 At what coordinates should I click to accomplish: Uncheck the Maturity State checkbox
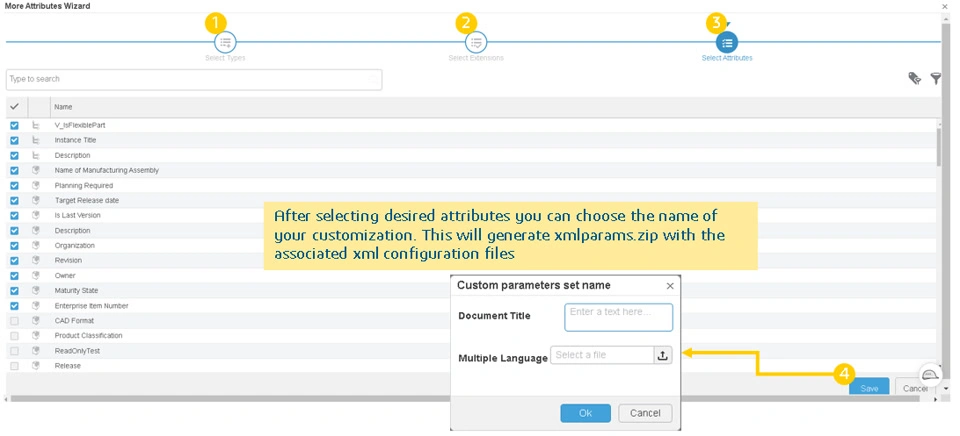14,291
